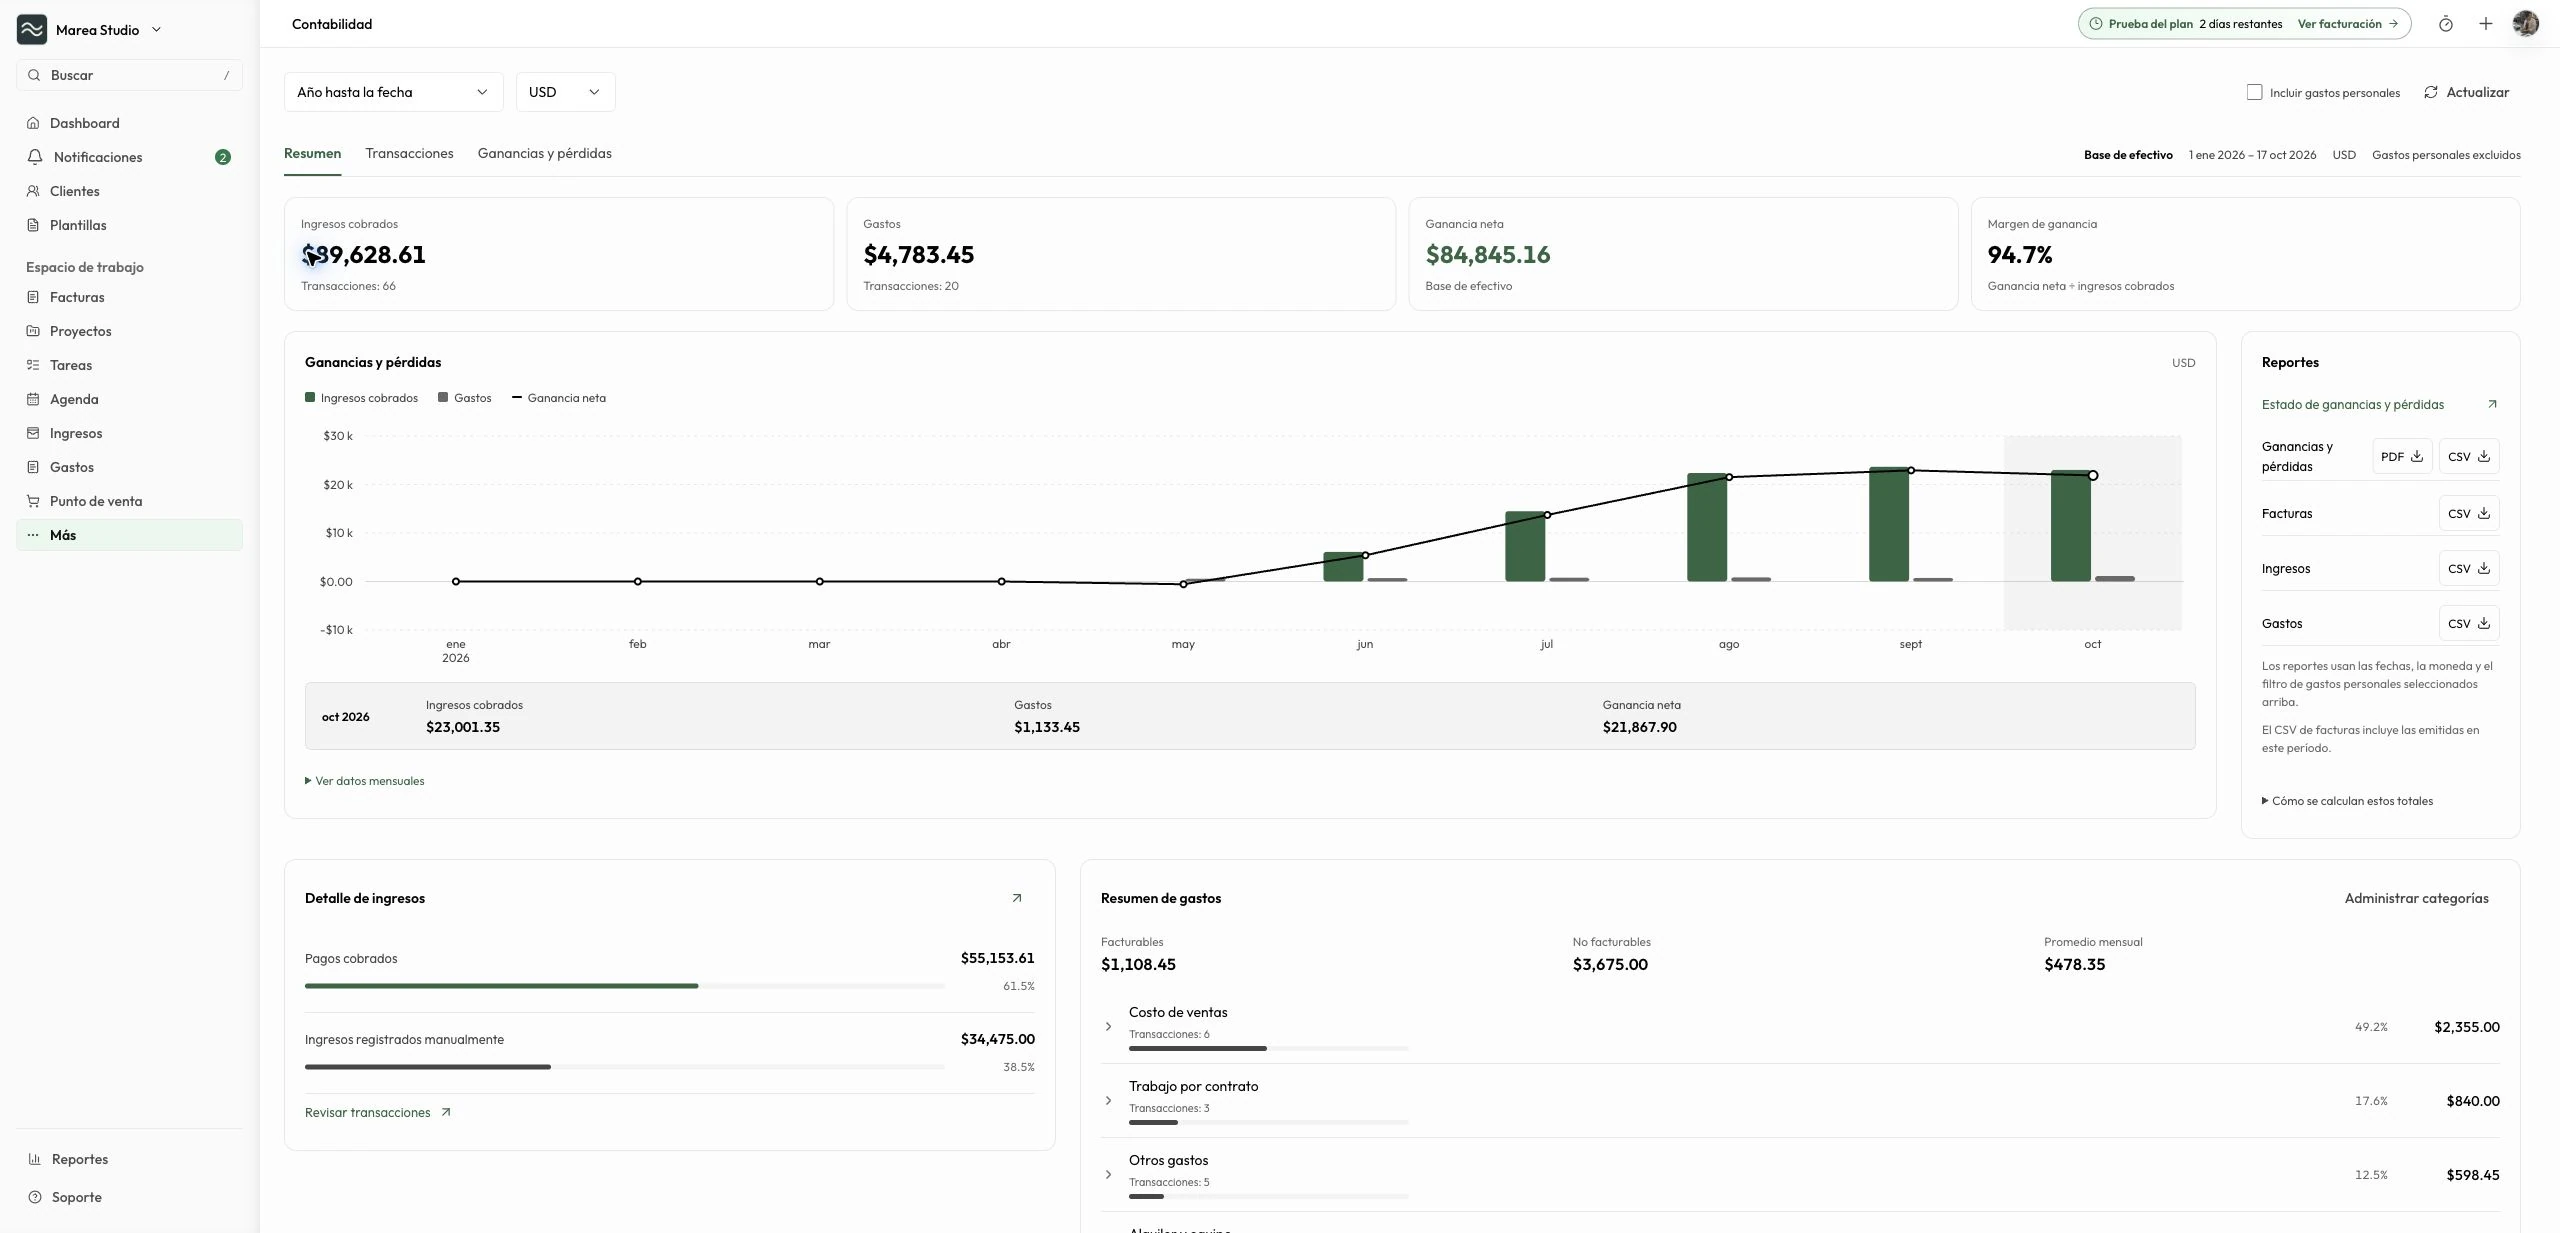Open Tareas in sidebar
The height and width of the screenshot is (1233, 2560).
point(129,365)
